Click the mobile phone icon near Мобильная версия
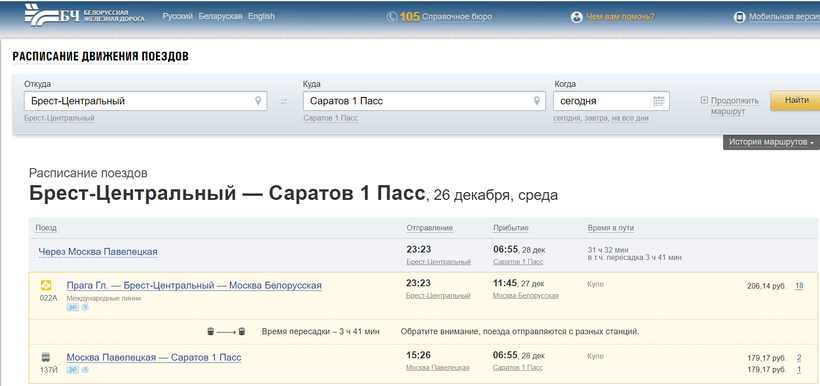The width and height of the screenshot is (820, 386). tap(739, 17)
